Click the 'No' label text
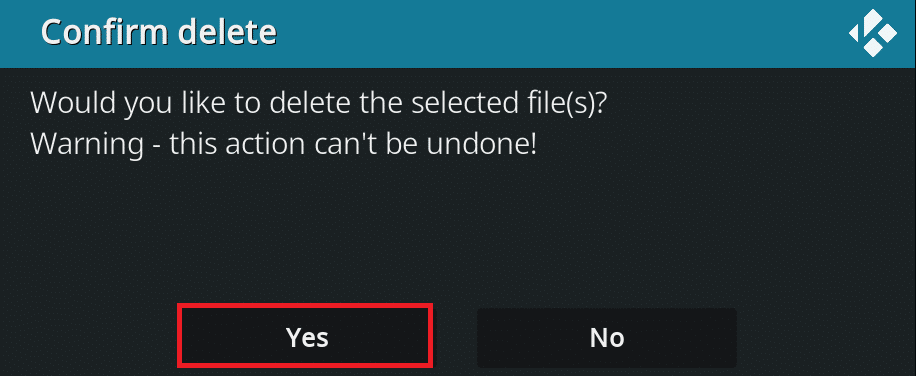Screen dimensions: 916x376 point(607,337)
